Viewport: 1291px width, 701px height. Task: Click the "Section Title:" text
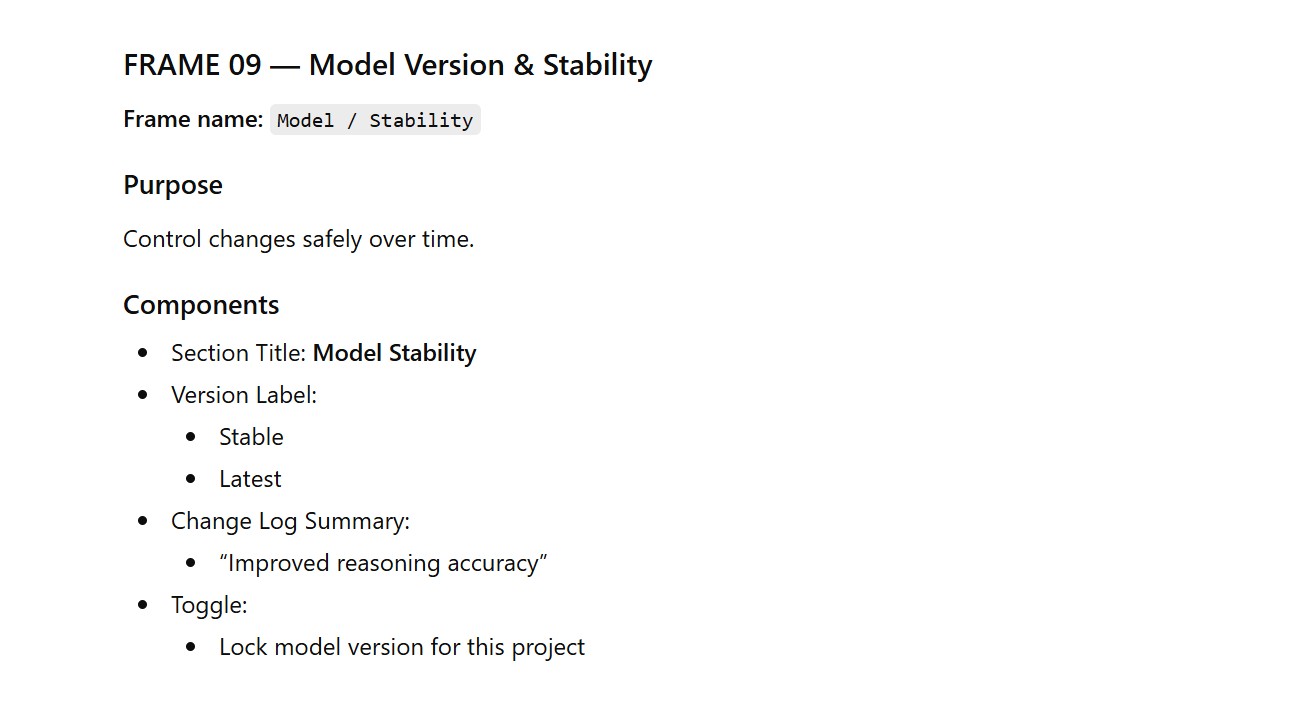click(x=239, y=353)
